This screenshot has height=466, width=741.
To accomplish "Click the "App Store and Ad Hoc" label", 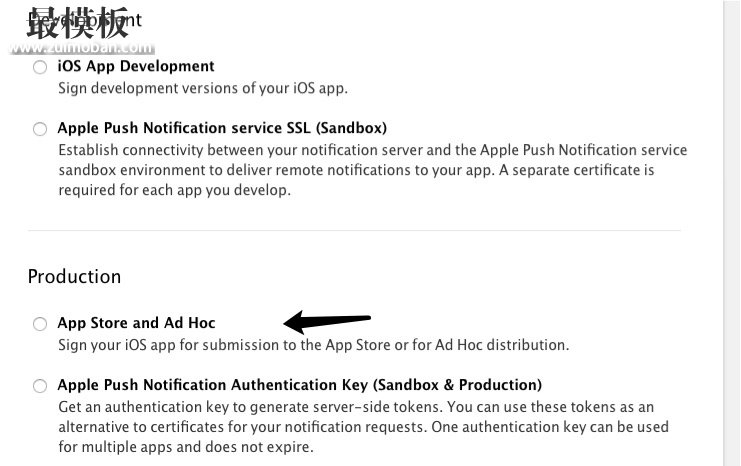I will 136,323.
